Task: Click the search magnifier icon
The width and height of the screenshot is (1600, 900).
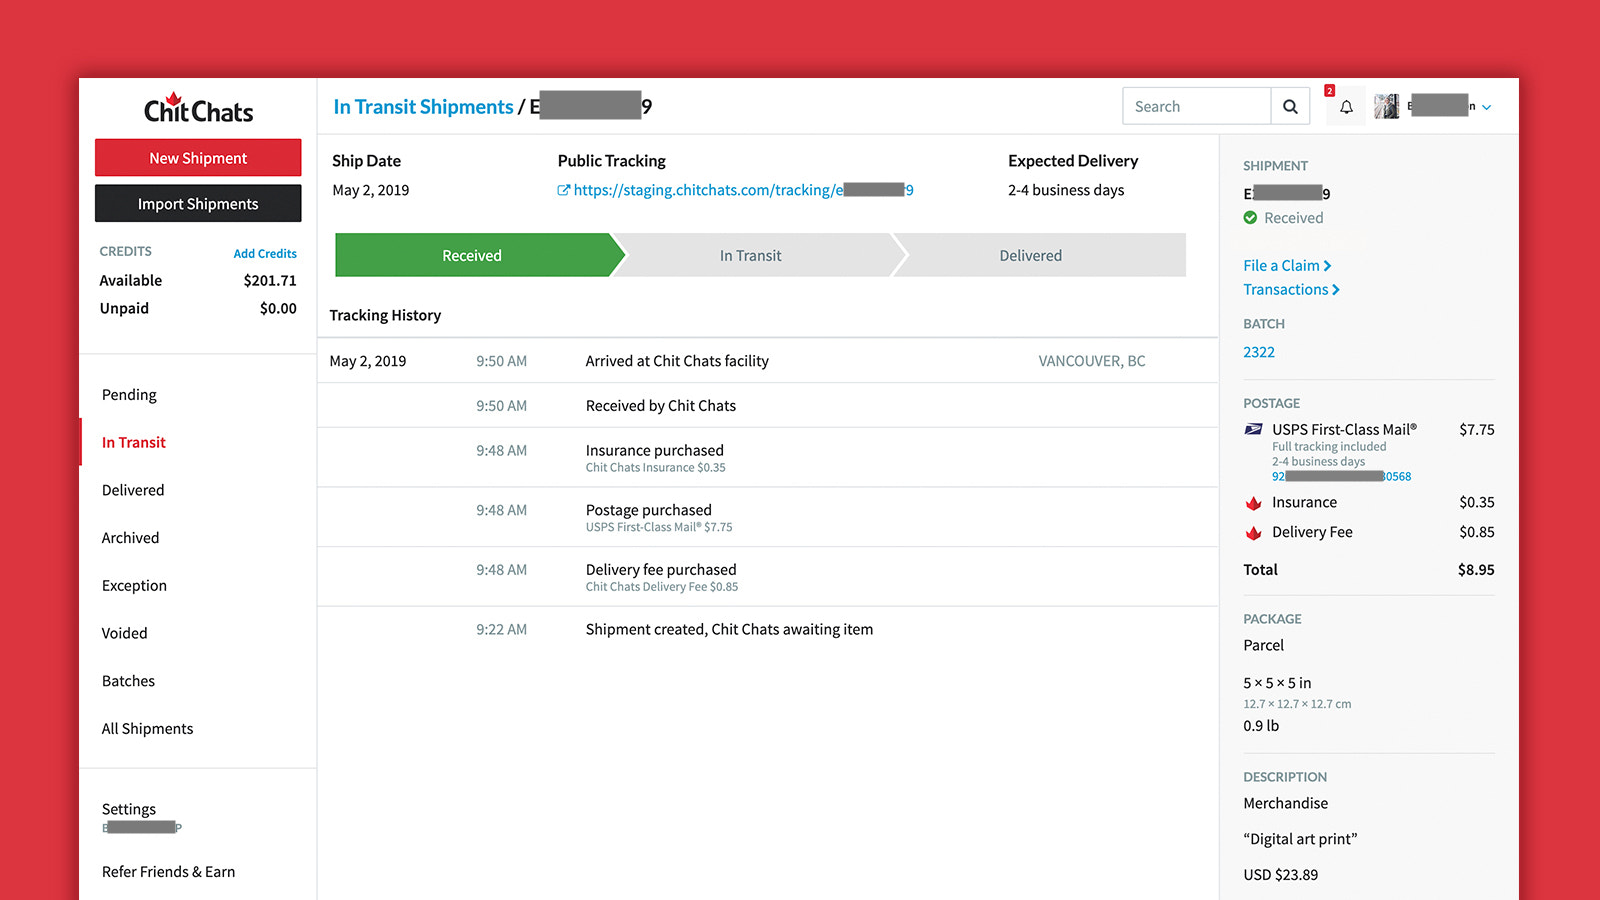Action: pos(1290,106)
